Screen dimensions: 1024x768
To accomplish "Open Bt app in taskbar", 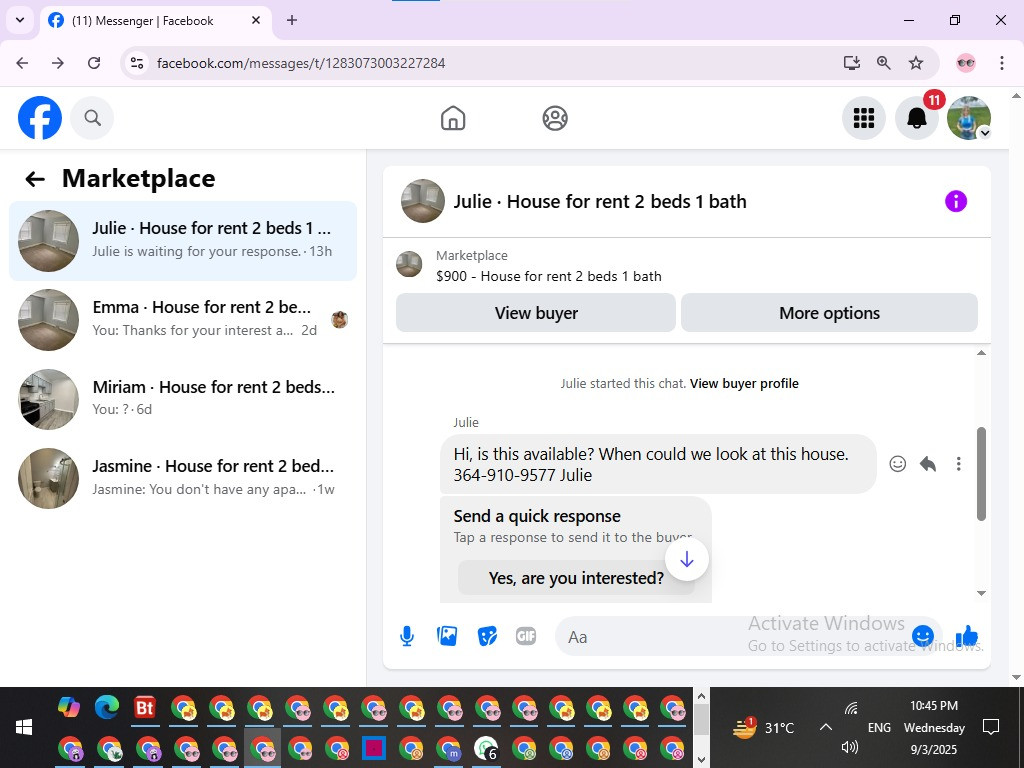I will pyautogui.click(x=145, y=707).
